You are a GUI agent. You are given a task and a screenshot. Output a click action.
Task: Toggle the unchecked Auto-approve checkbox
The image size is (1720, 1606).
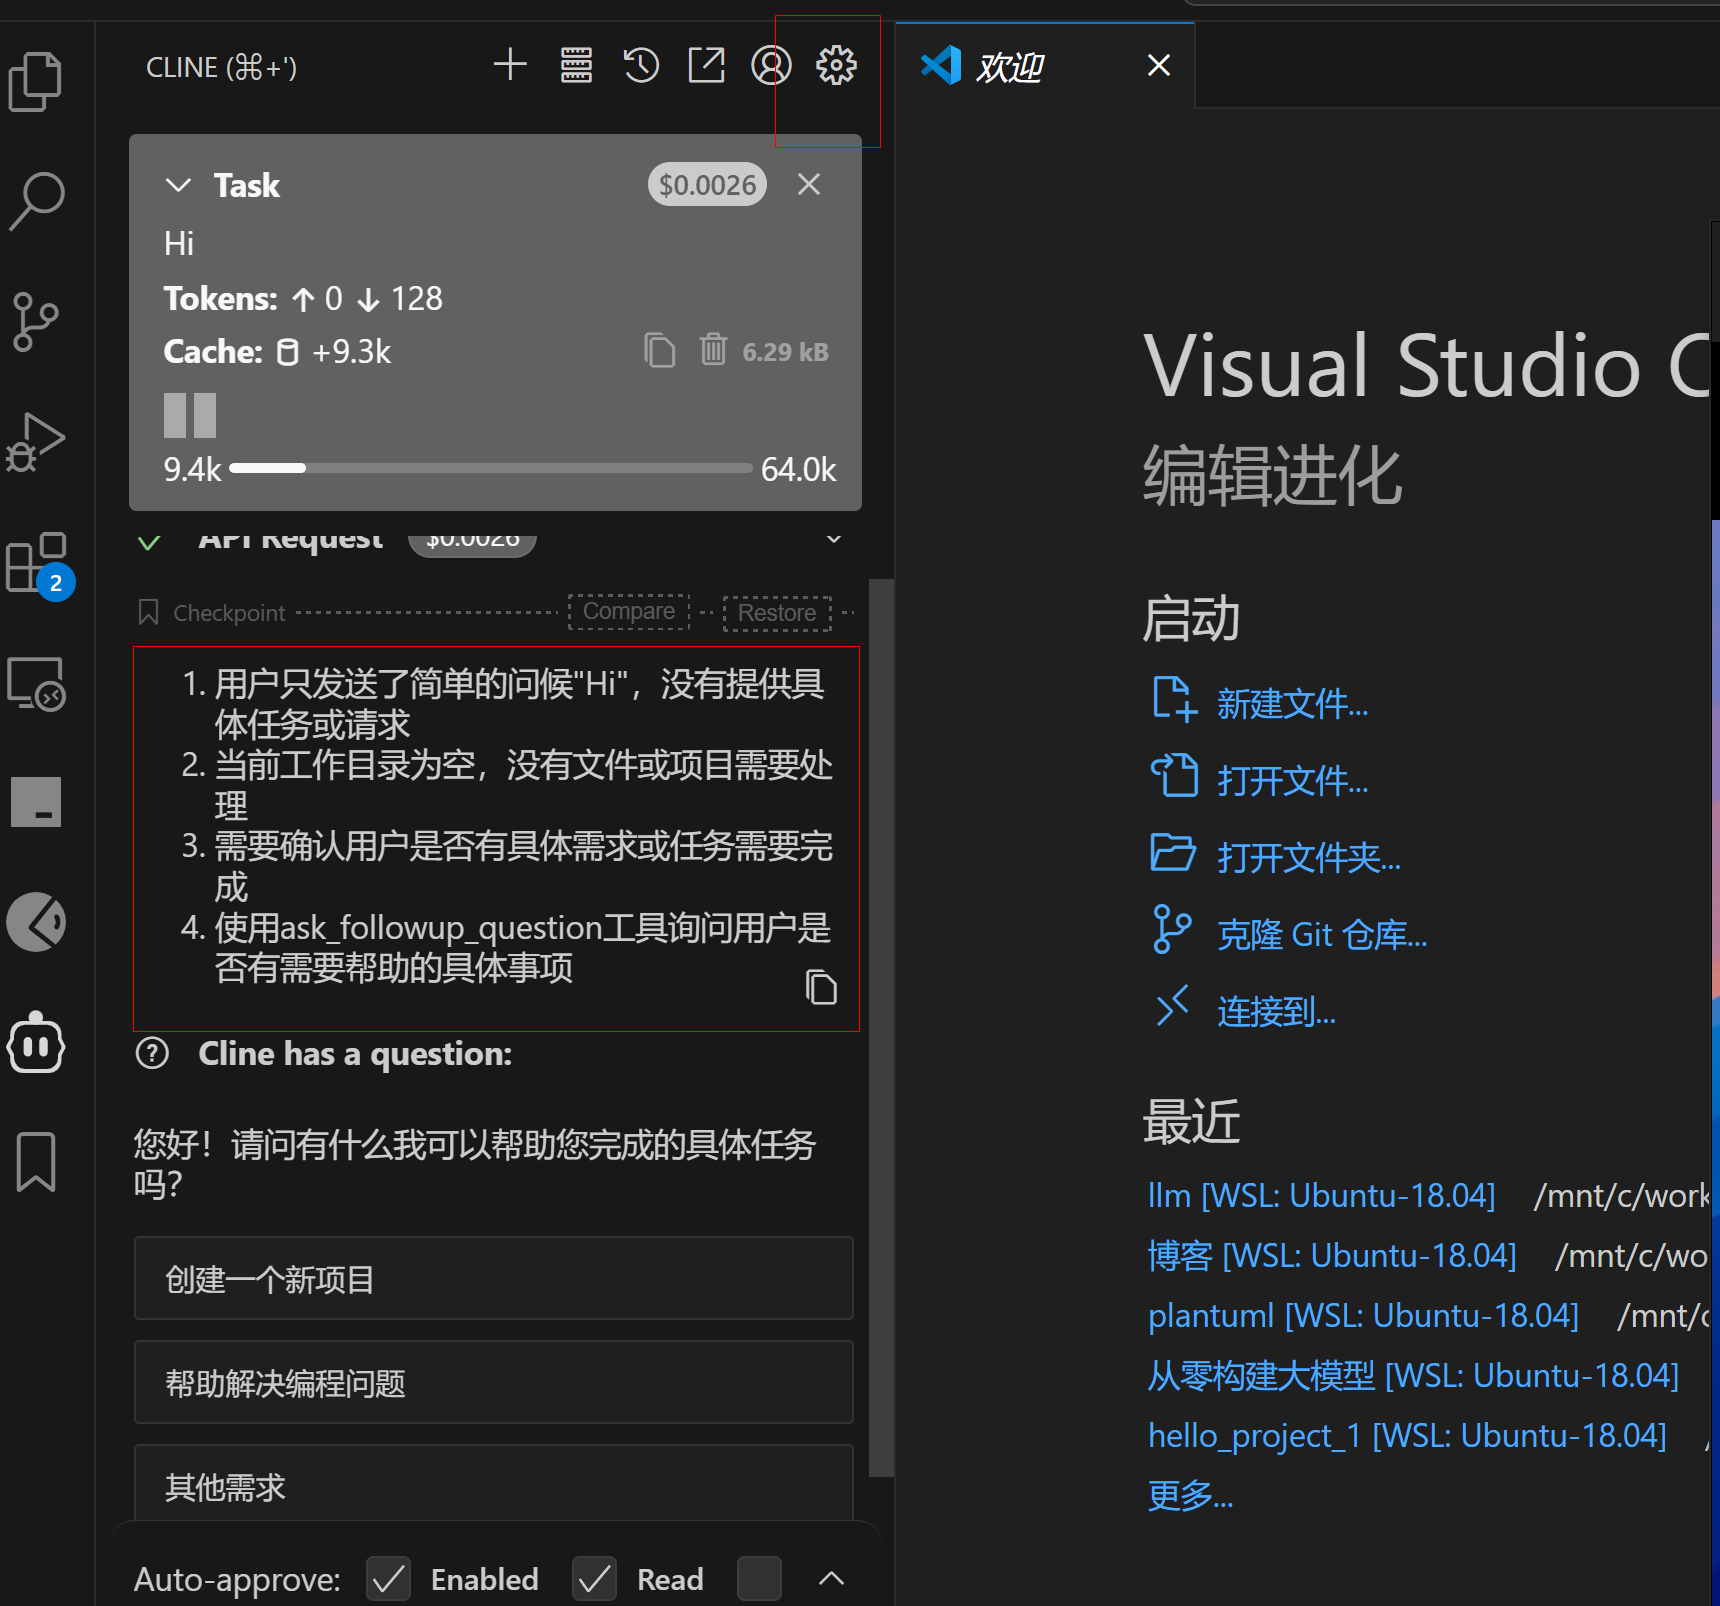pyautogui.click(x=759, y=1579)
